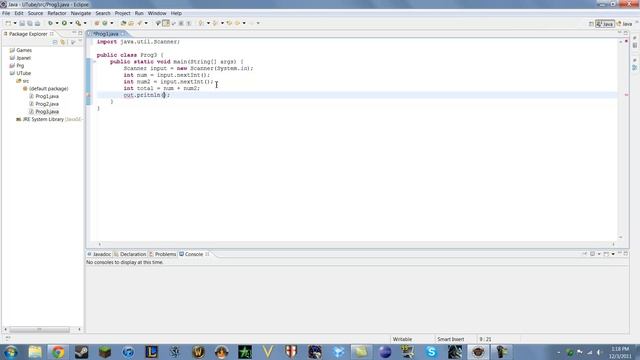The height and width of the screenshot is (360, 640).
Task: Toggle the Mark Occurrences toolbar button
Action: click(x=166, y=23)
